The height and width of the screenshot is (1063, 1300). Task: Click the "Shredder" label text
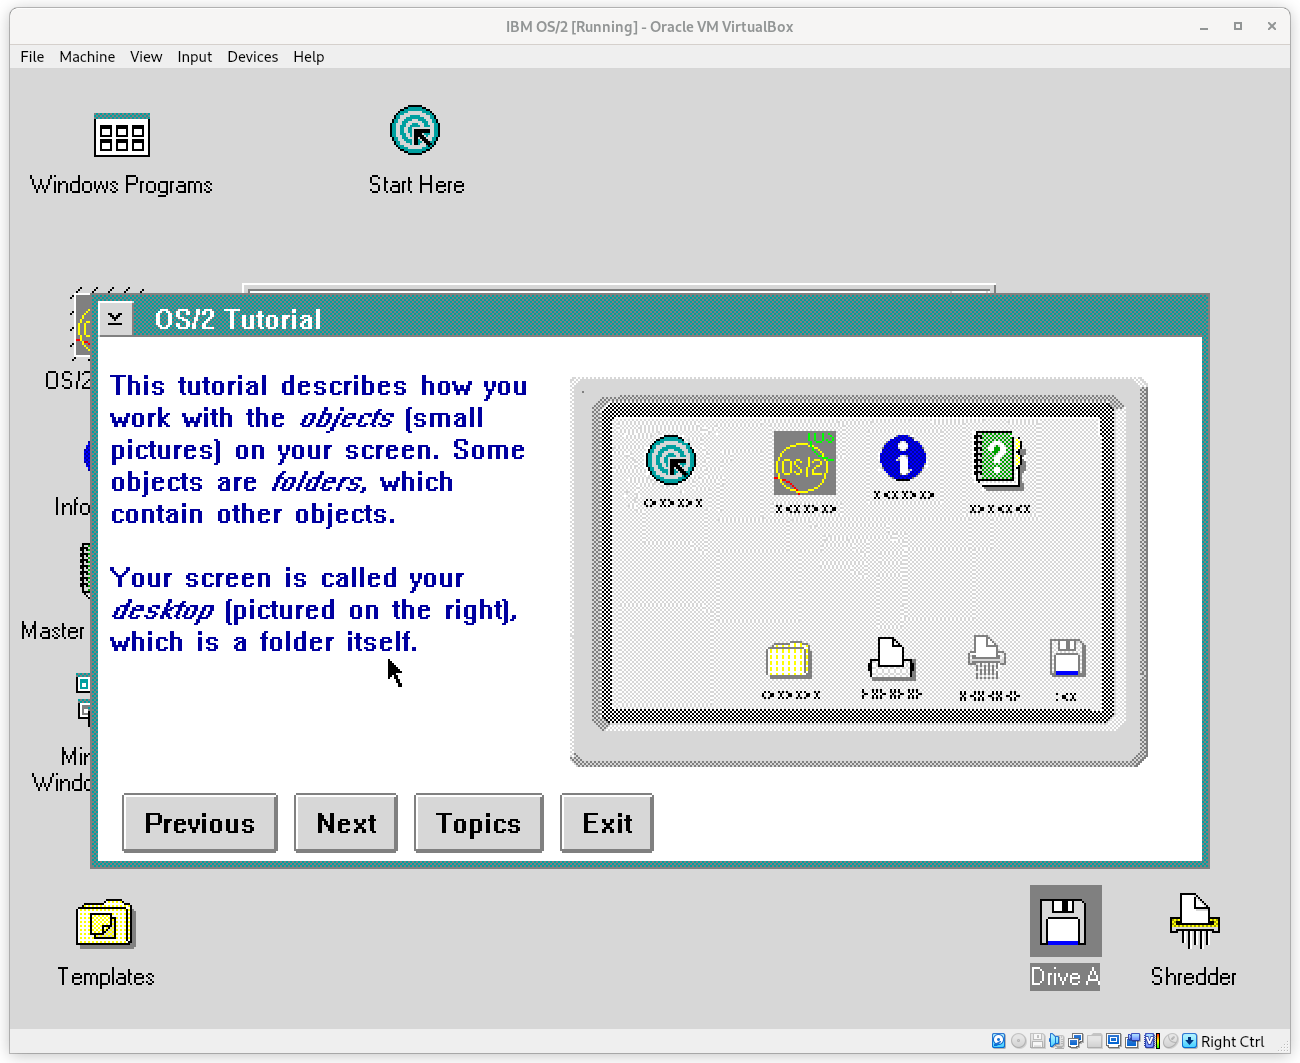(x=1194, y=977)
